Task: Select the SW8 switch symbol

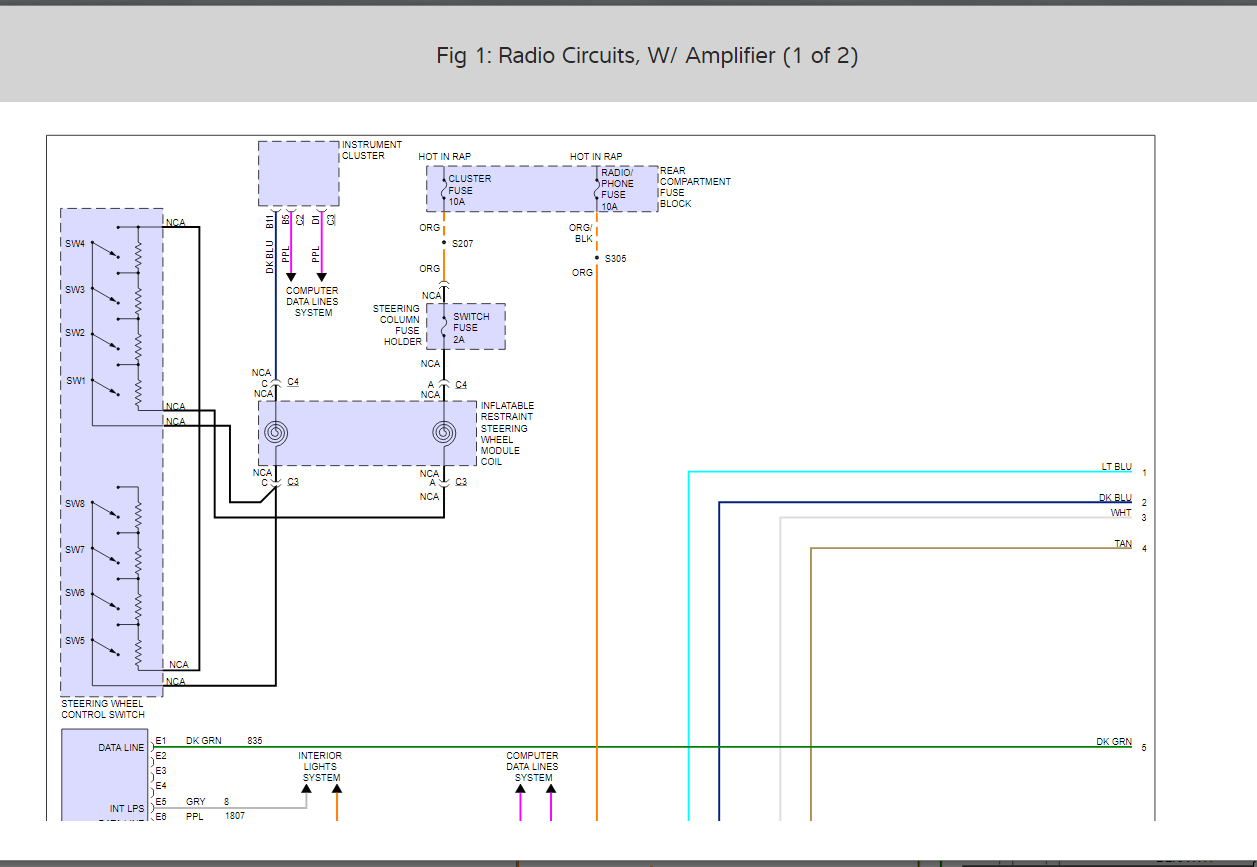Action: point(105,508)
